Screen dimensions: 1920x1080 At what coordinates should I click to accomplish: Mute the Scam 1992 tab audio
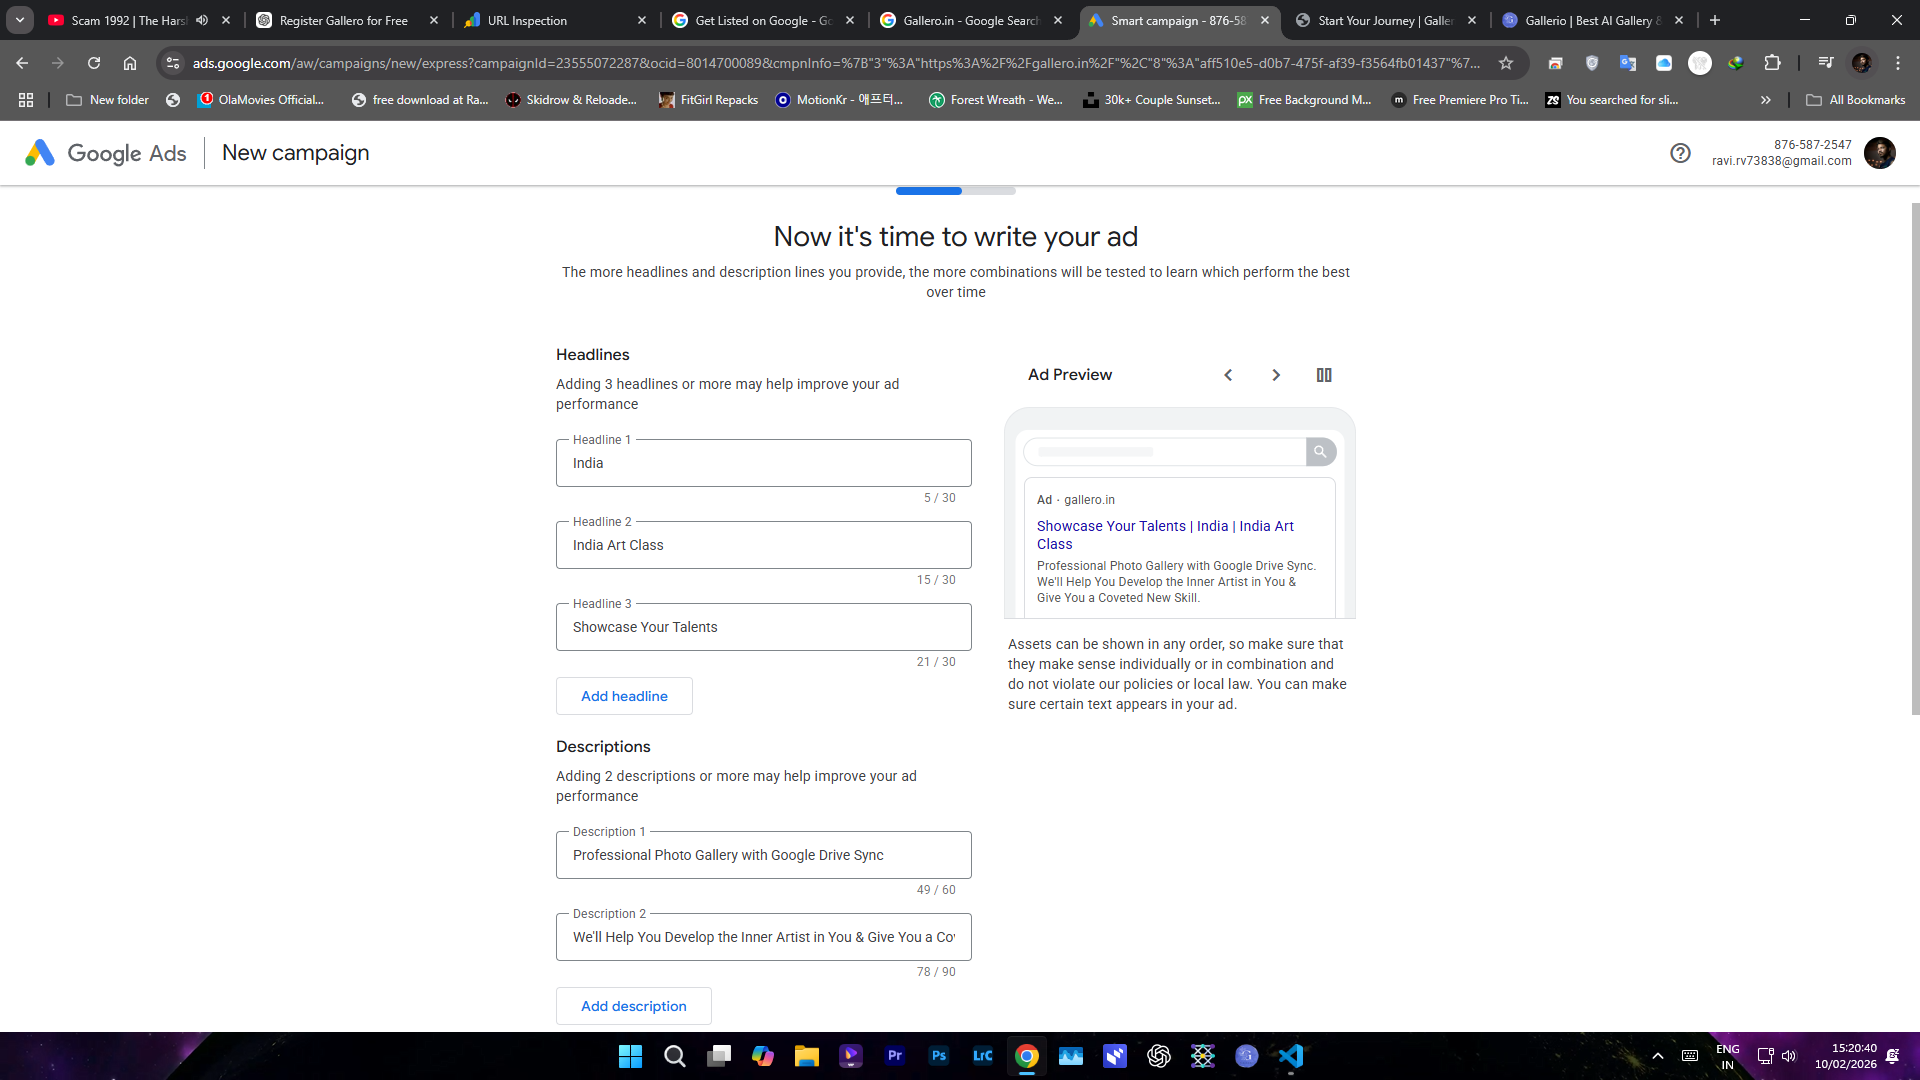click(x=202, y=20)
